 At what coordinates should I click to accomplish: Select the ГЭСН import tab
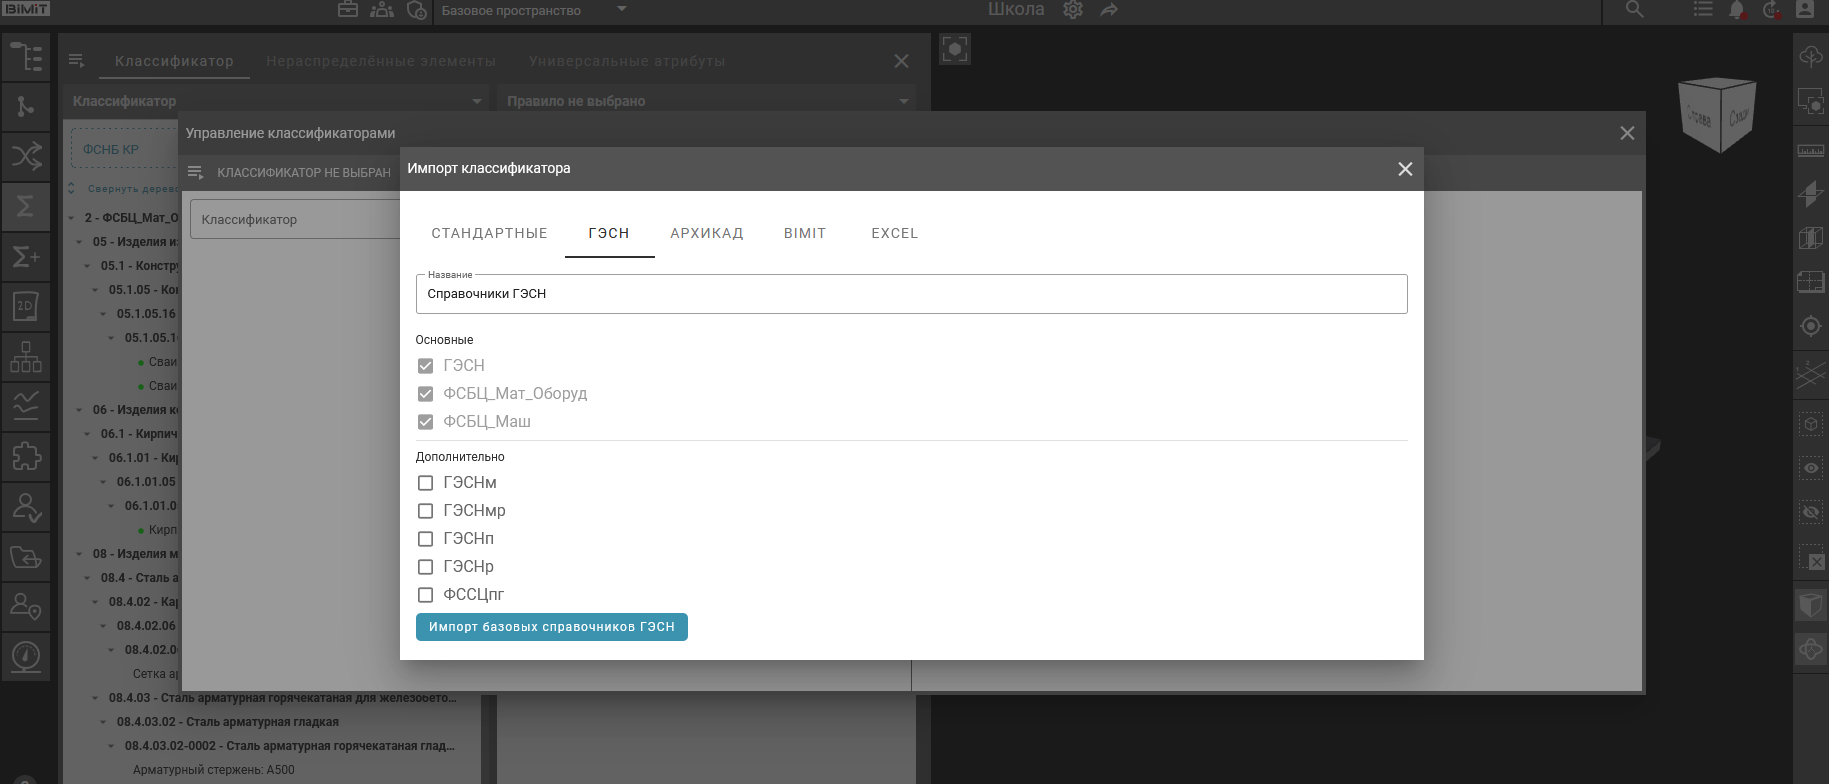(x=609, y=233)
